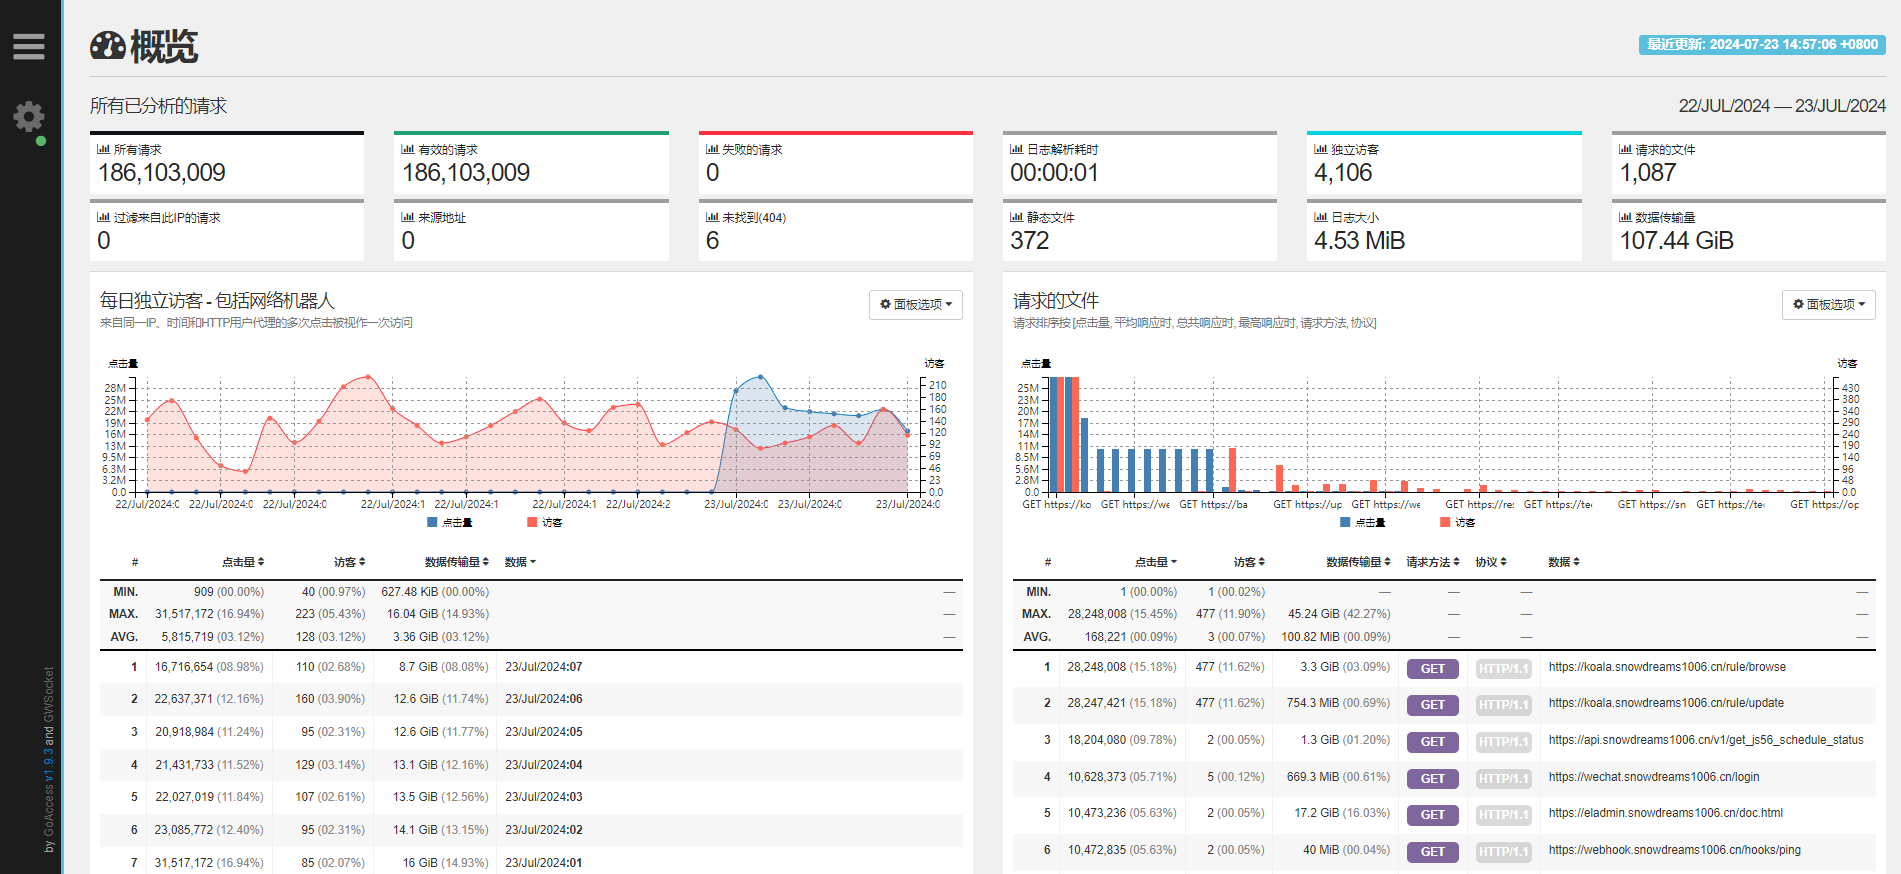Sort requested files table by 协议
The image size is (1901, 874).
pos(1490,562)
